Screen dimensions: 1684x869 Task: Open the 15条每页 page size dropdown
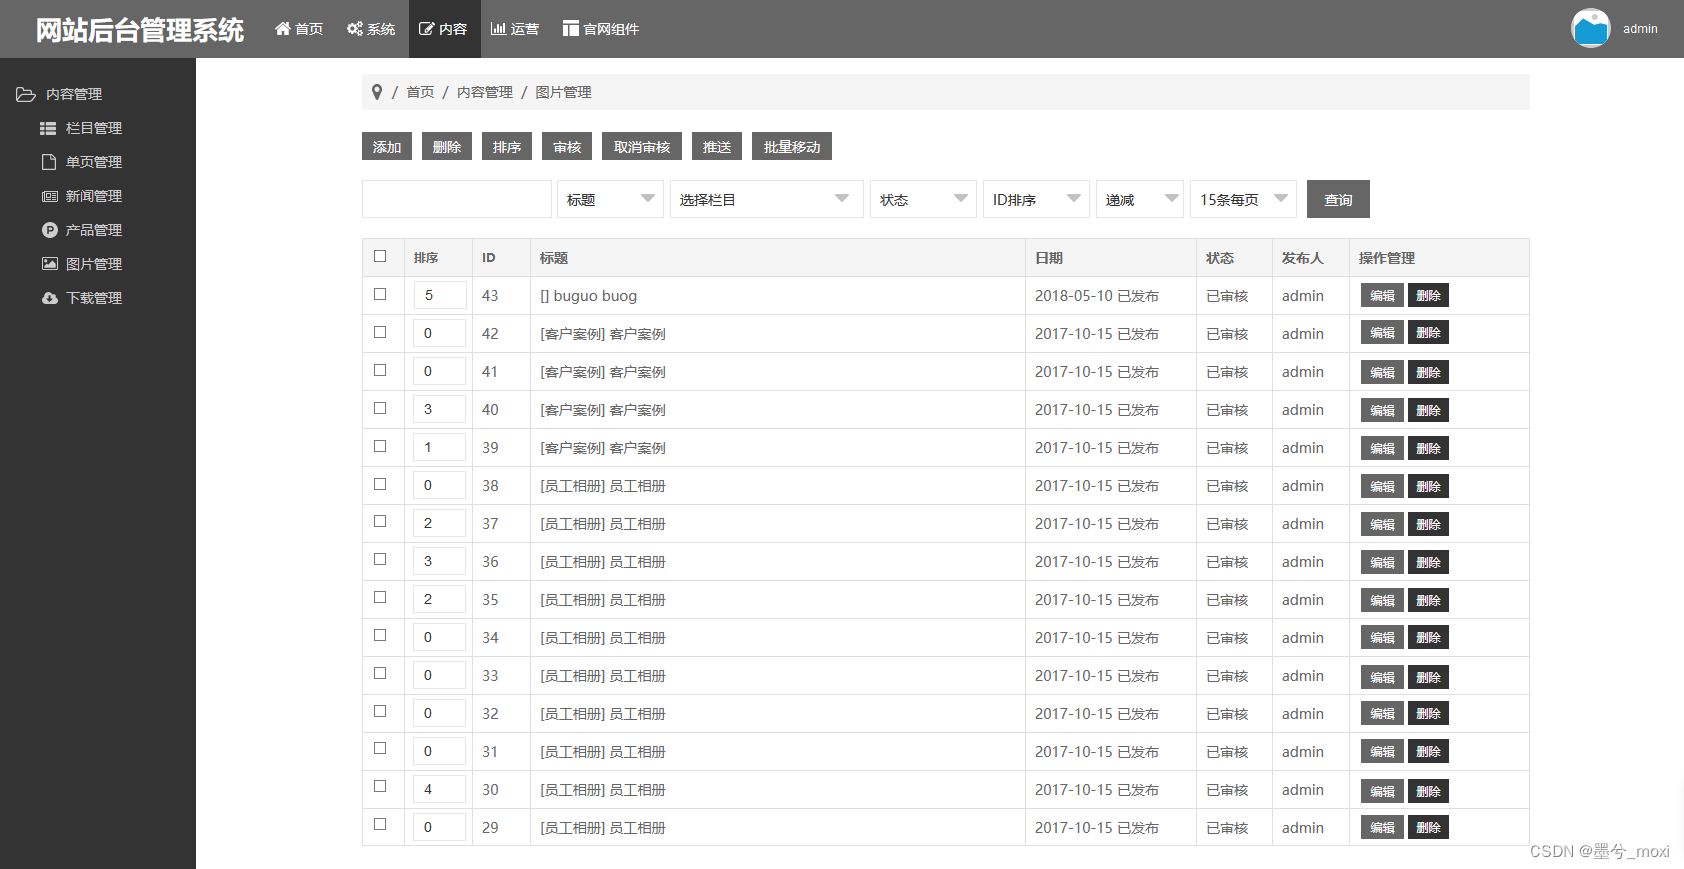(1243, 199)
